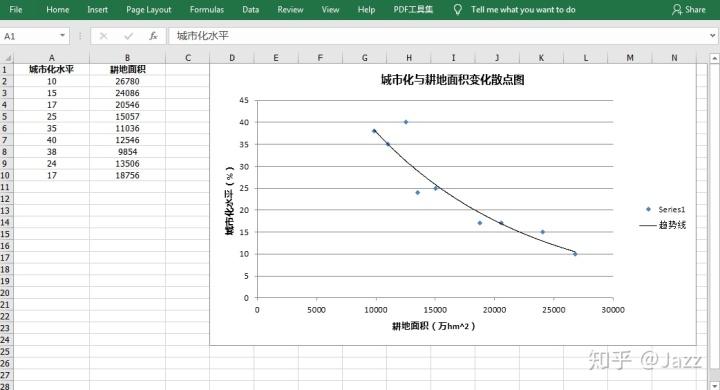720x390 pixels.
Task: Click vertical axis label 45
Action: [244, 100]
